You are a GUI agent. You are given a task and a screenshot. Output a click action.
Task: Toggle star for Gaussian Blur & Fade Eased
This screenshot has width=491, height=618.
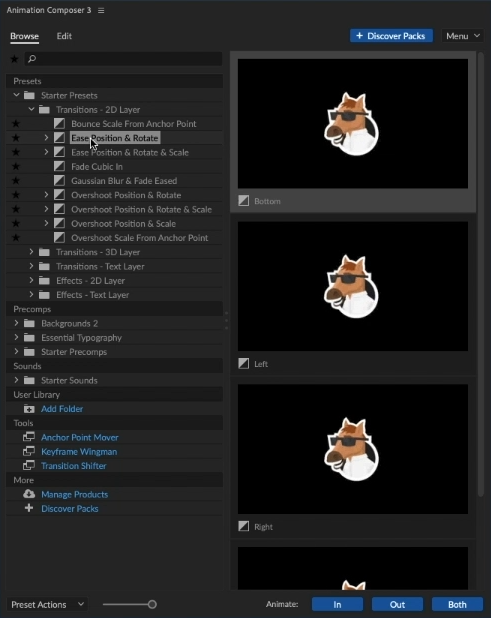click(16, 181)
